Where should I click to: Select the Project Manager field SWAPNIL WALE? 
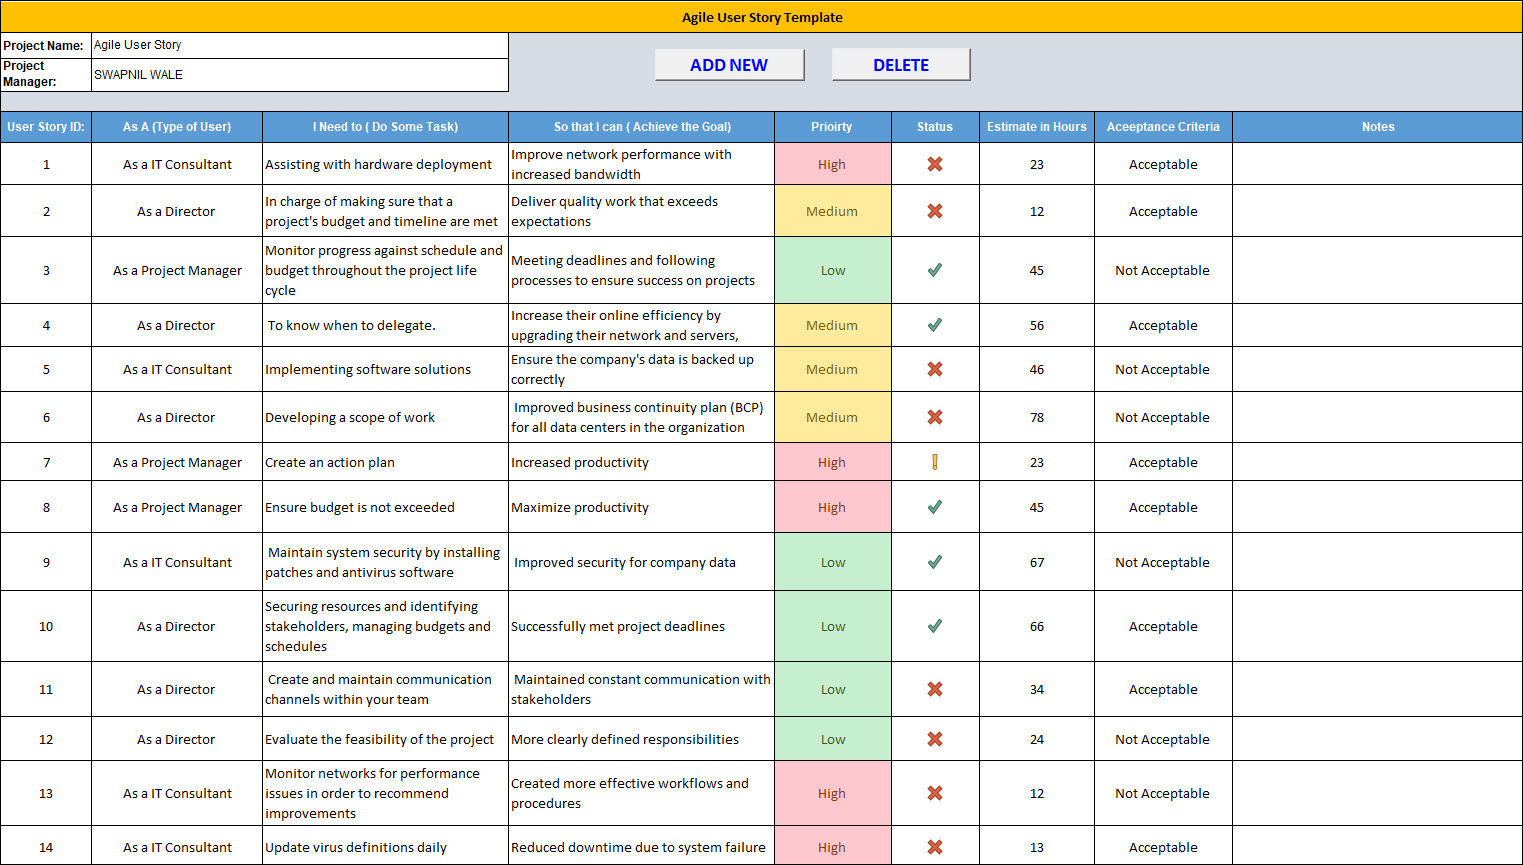tap(298, 74)
